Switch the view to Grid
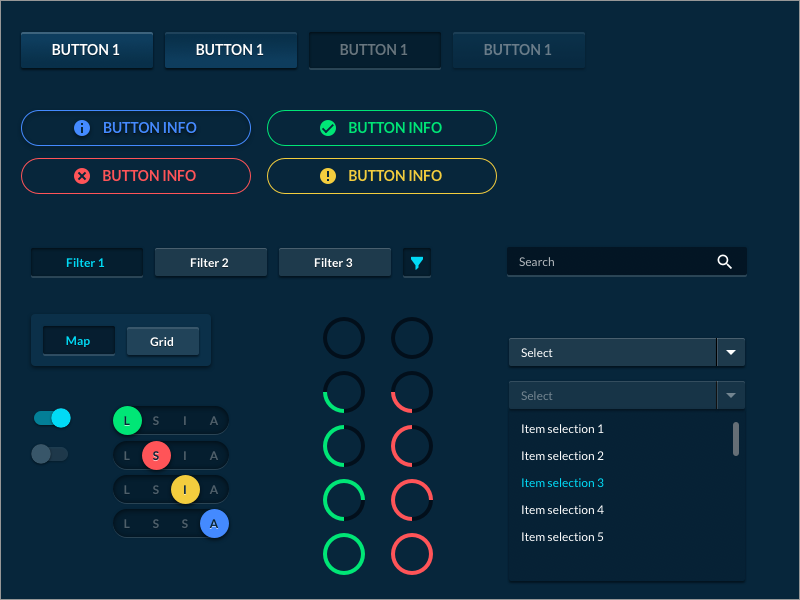The image size is (800, 600). pos(162,341)
